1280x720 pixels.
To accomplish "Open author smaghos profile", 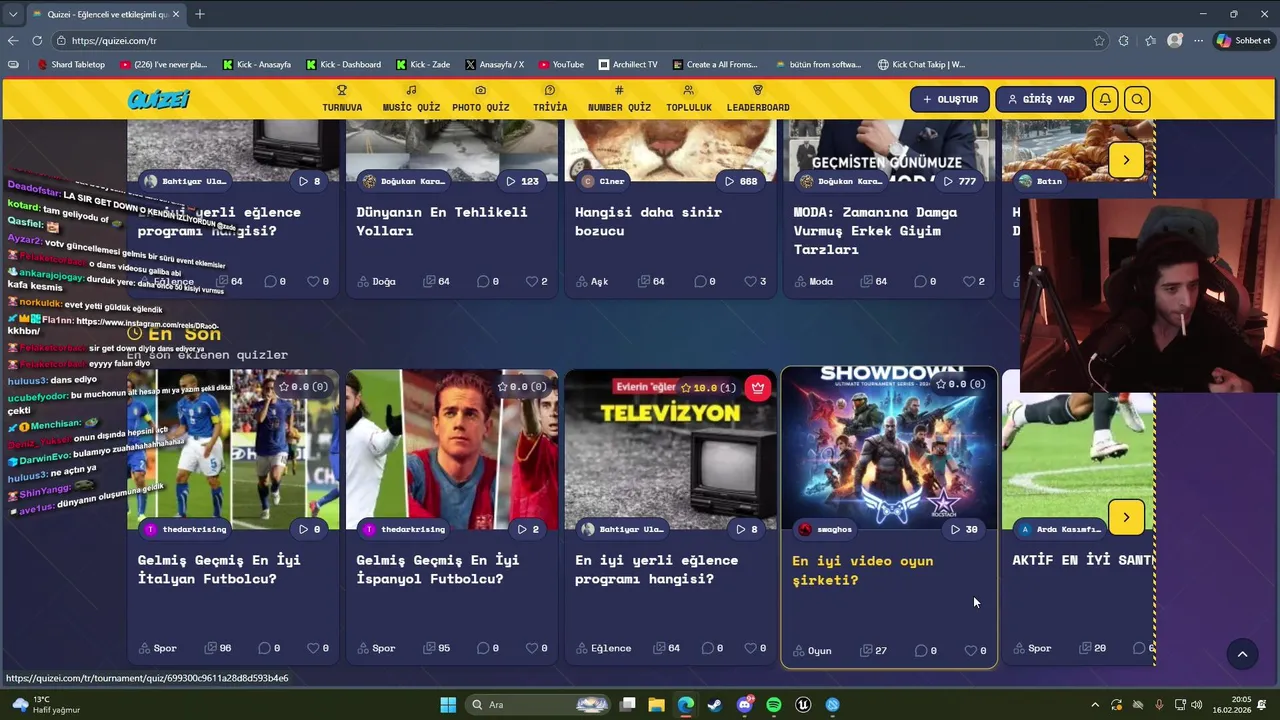I will pos(826,529).
